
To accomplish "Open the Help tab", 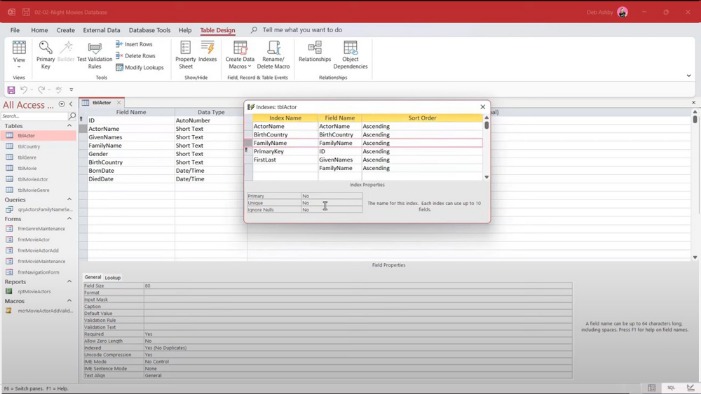I will point(185,30).
